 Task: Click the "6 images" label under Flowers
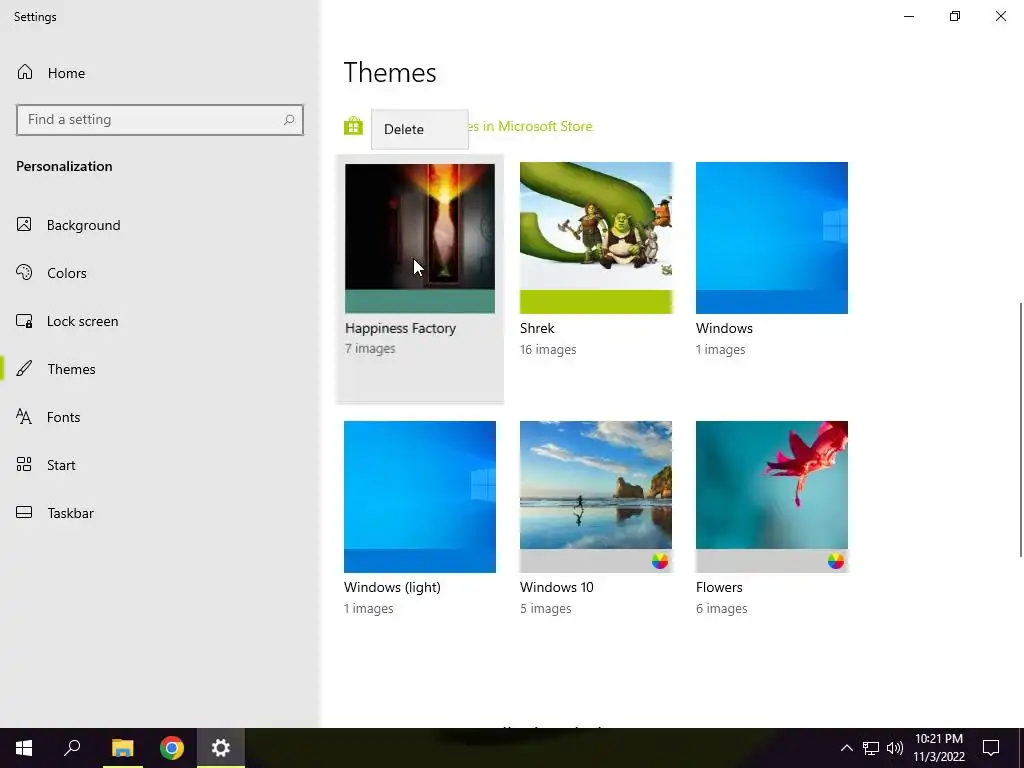[x=722, y=608]
